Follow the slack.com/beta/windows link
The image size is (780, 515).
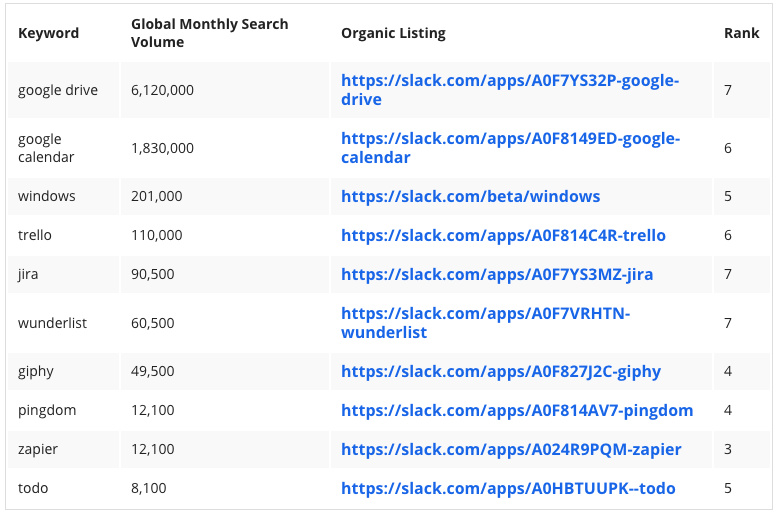pos(471,197)
